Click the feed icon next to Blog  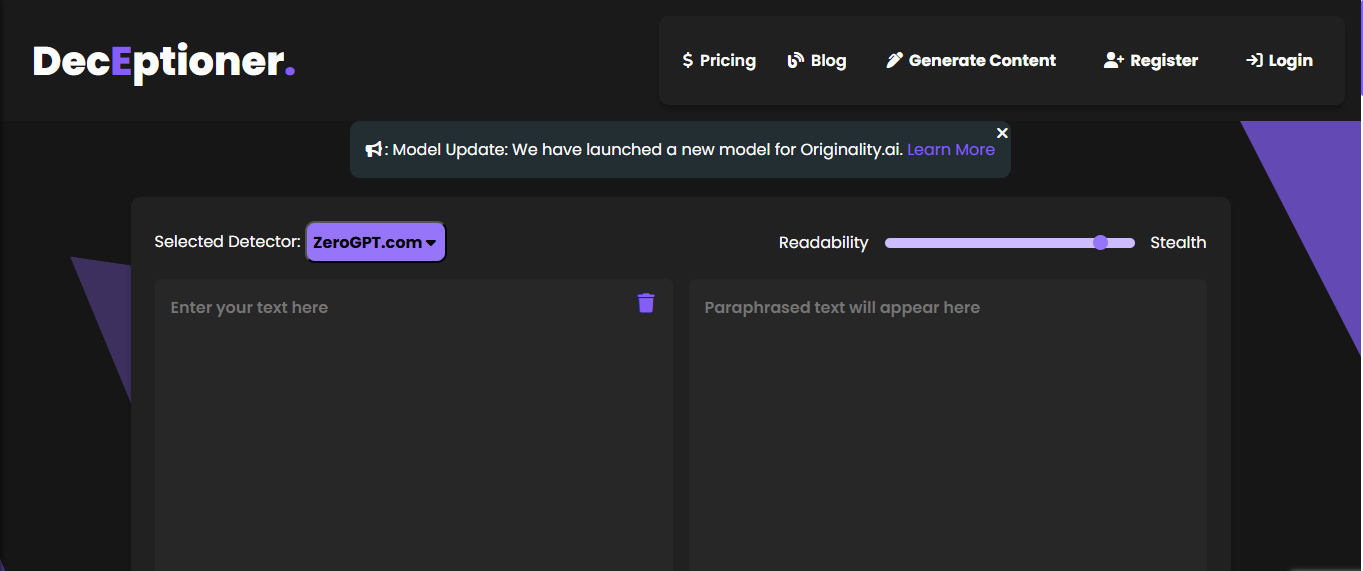pos(796,61)
